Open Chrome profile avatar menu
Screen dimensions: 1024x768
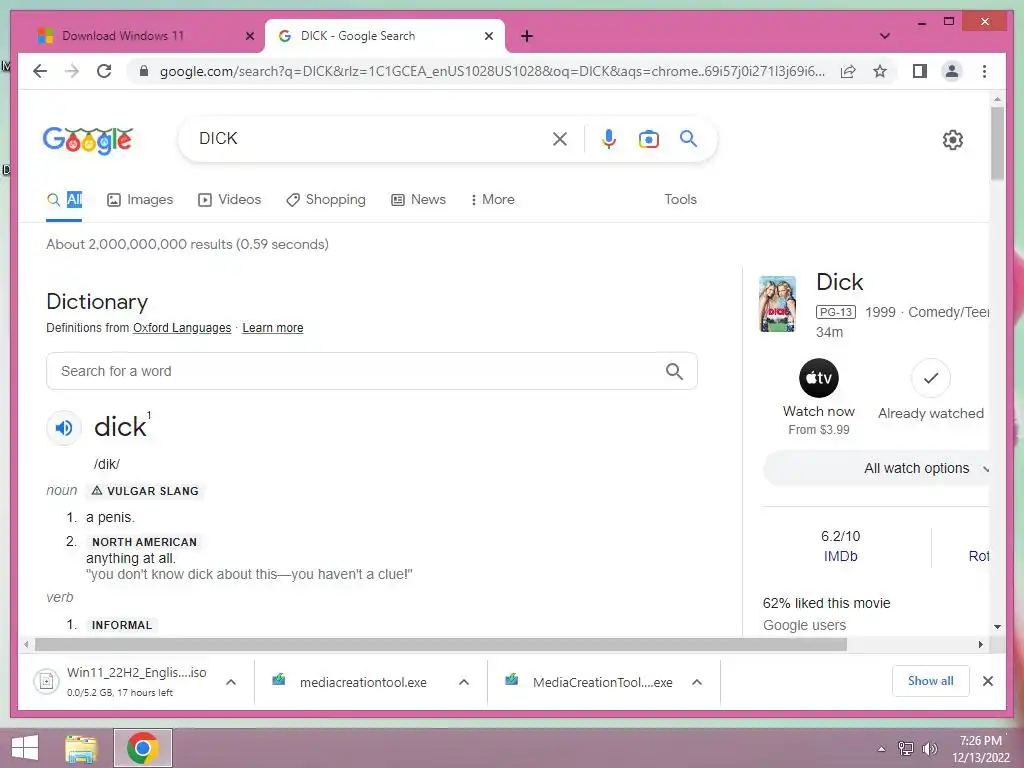[x=952, y=71]
